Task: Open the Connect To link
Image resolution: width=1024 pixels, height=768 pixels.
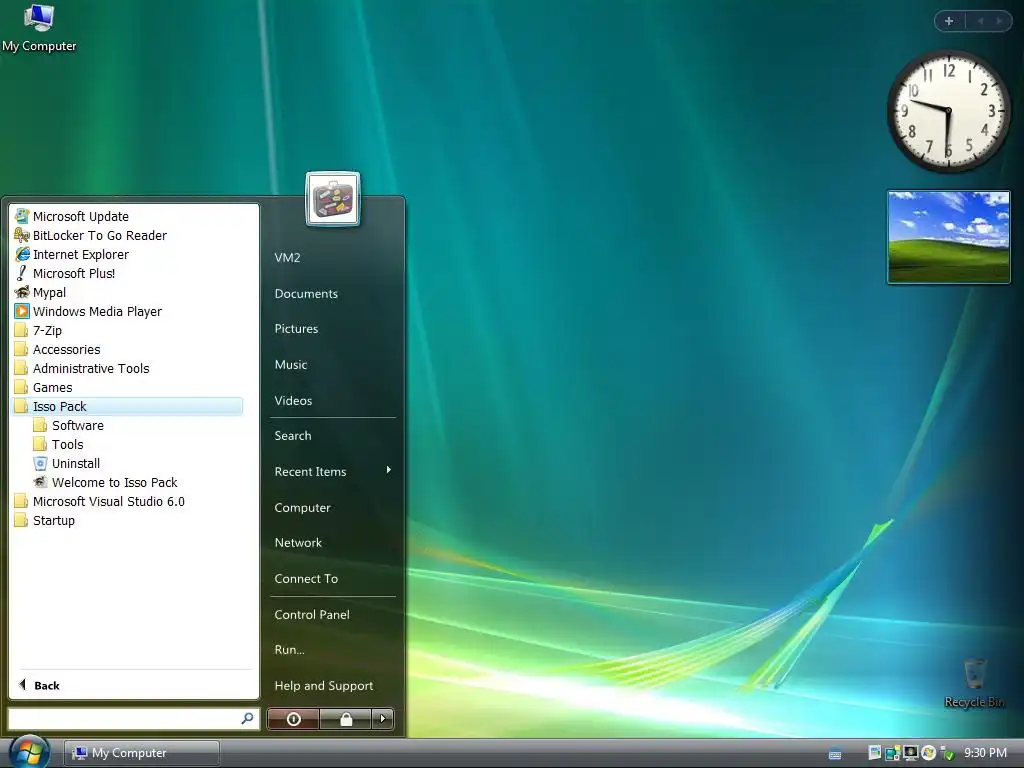Action: pyautogui.click(x=306, y=579)
